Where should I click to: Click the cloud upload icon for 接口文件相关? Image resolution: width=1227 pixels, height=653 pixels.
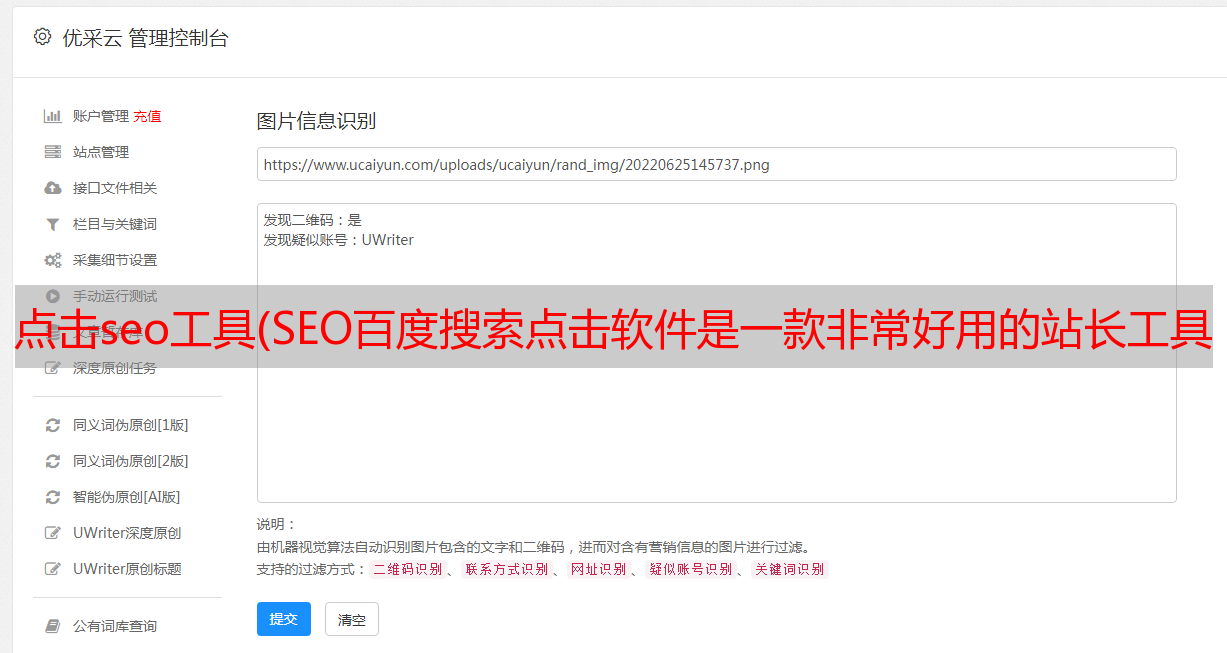(53, 188)
